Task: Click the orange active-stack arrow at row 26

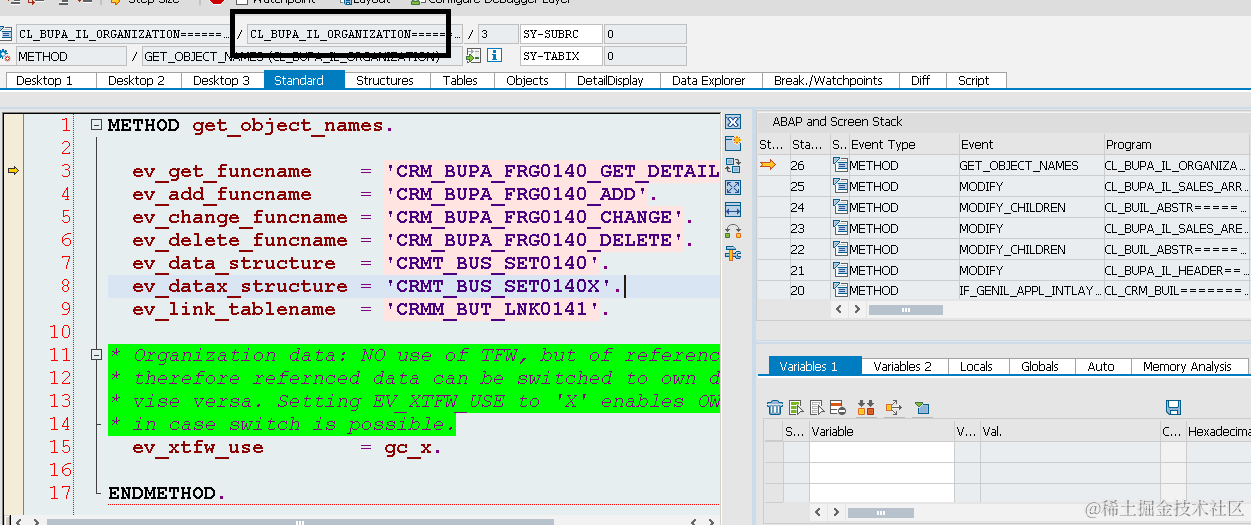Action: pos(768,165)
